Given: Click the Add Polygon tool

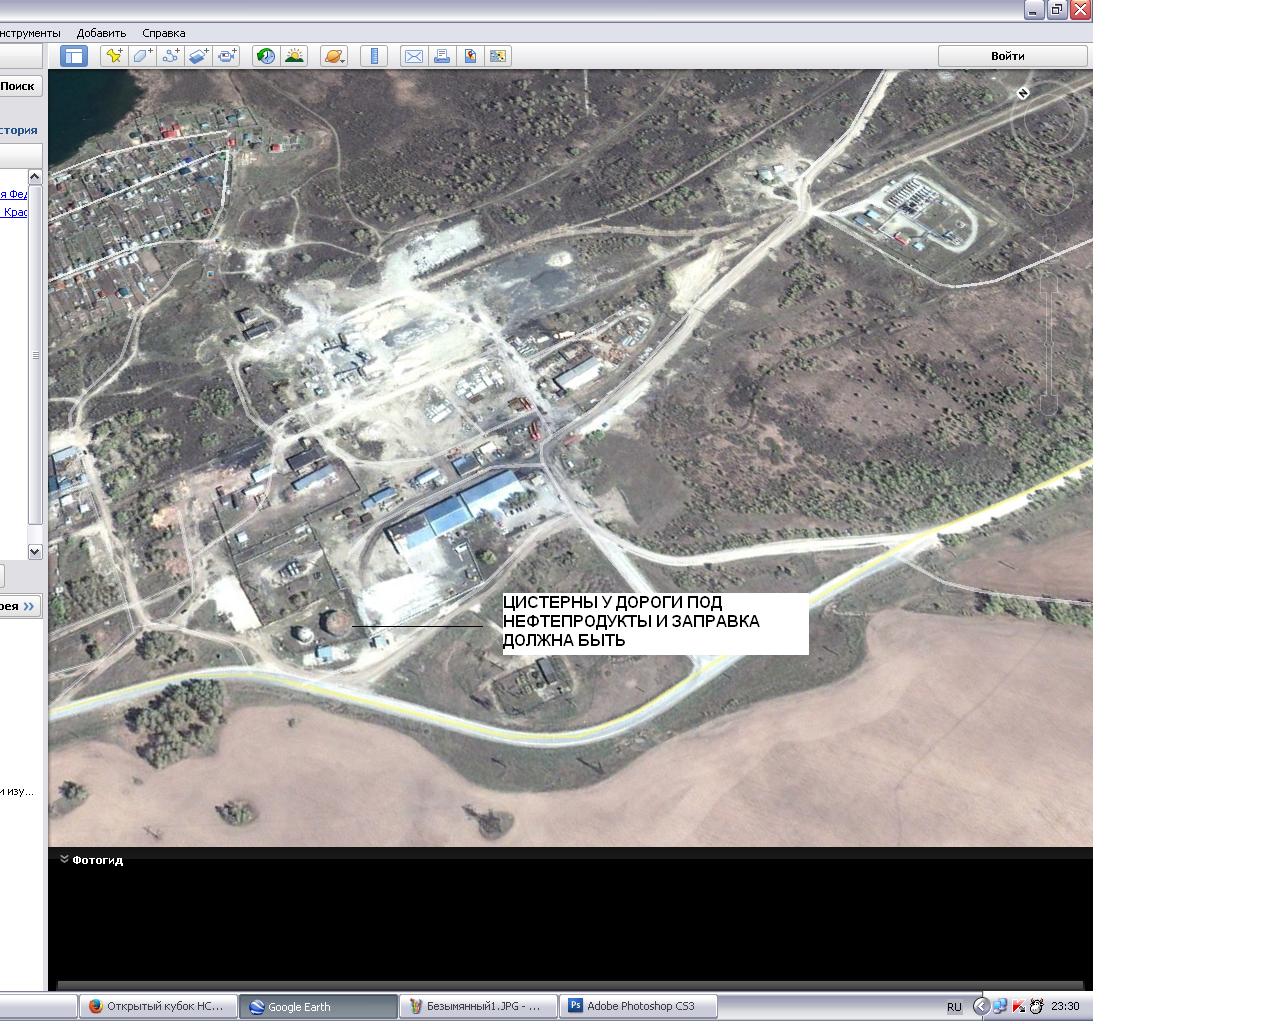Looking at the screenshot, I should click(x=142, y=56).
